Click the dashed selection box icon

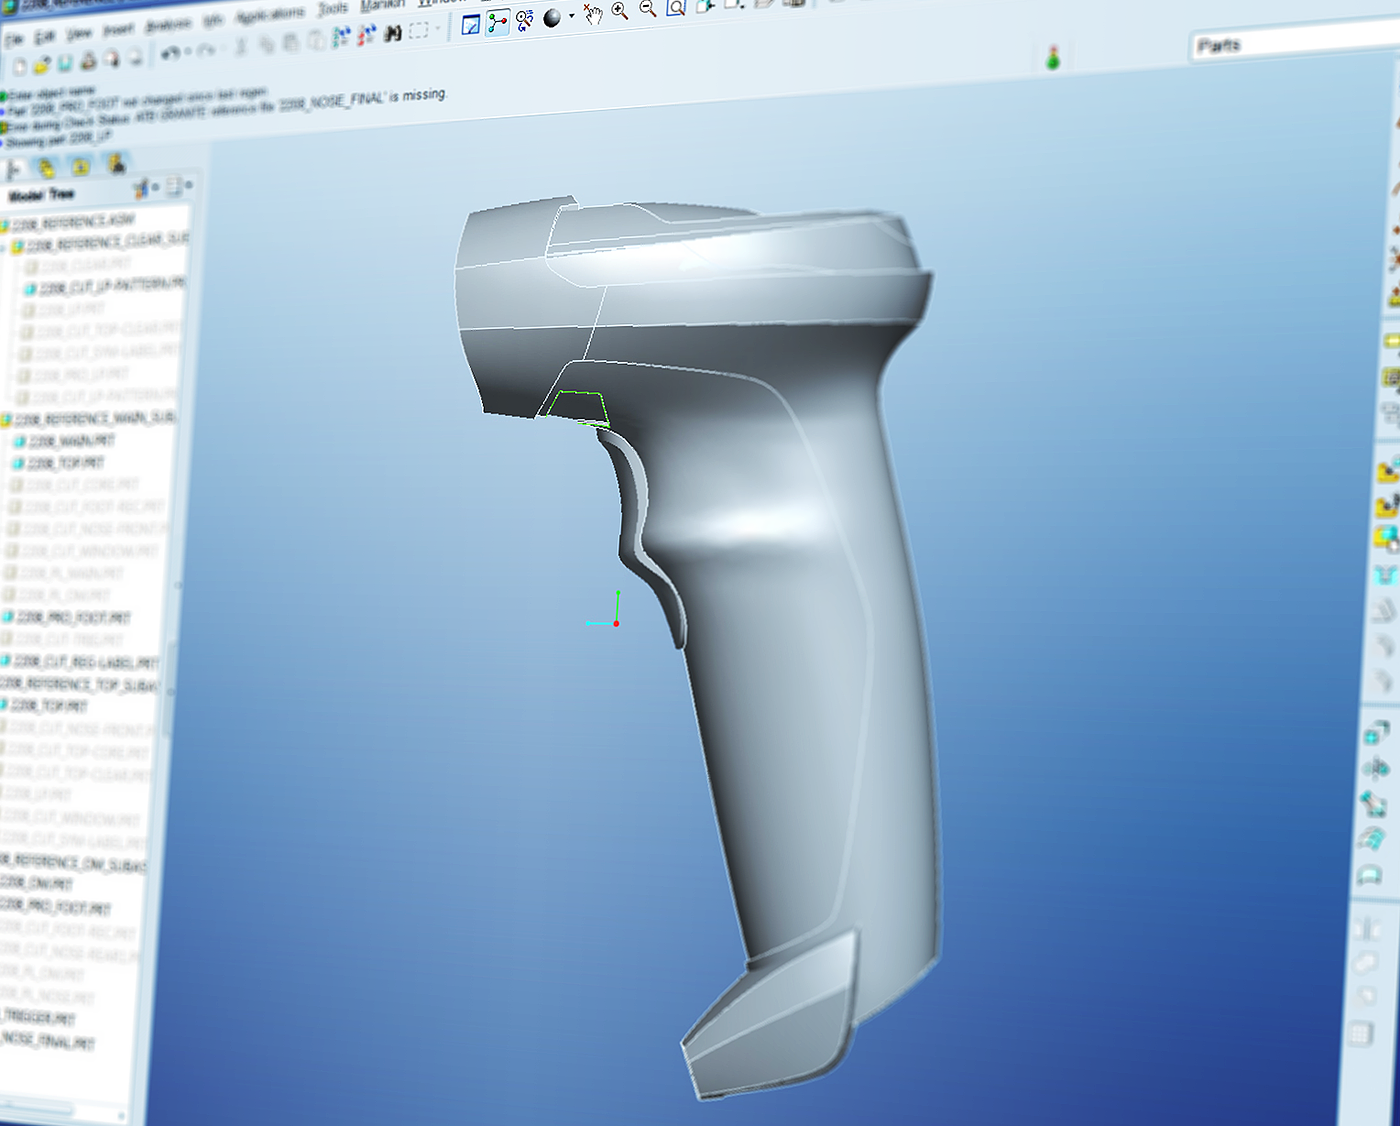coord(419,30)
